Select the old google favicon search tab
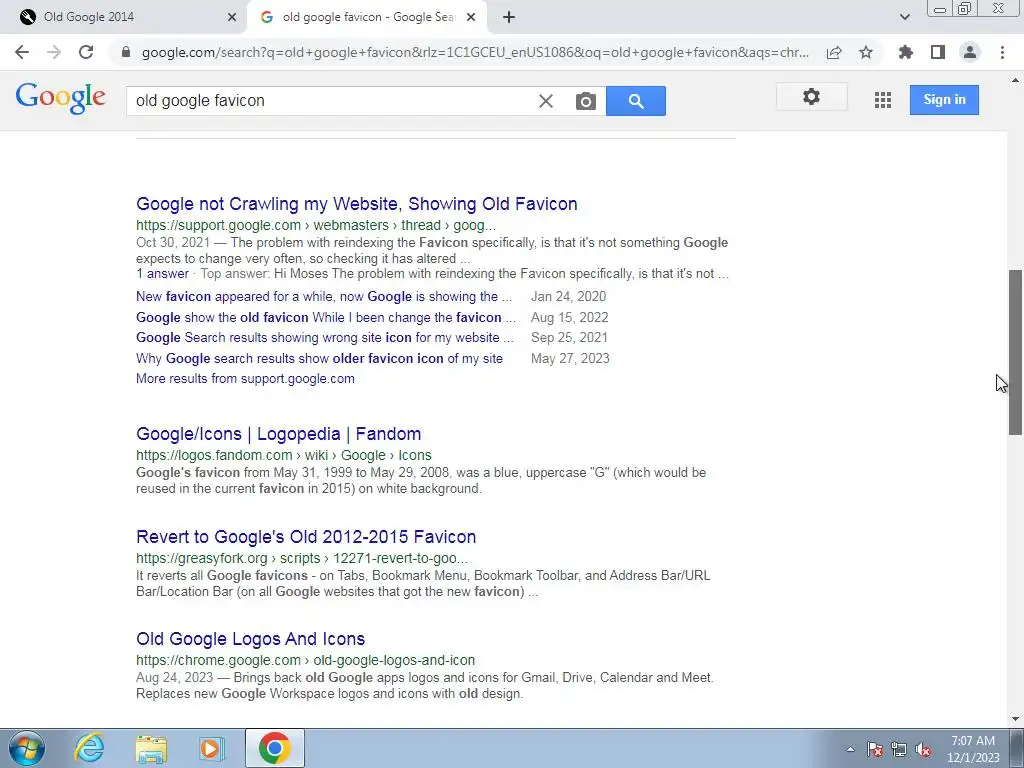This screenshot has width=1024, height=768. (367, 17)
